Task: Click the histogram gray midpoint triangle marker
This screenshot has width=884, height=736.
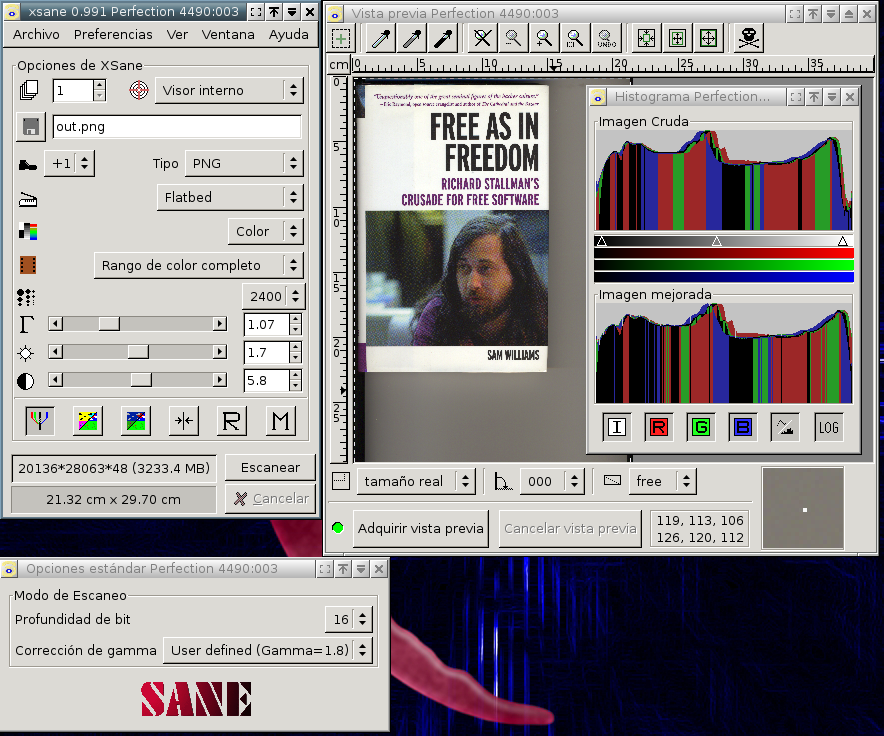Action: 717,241
